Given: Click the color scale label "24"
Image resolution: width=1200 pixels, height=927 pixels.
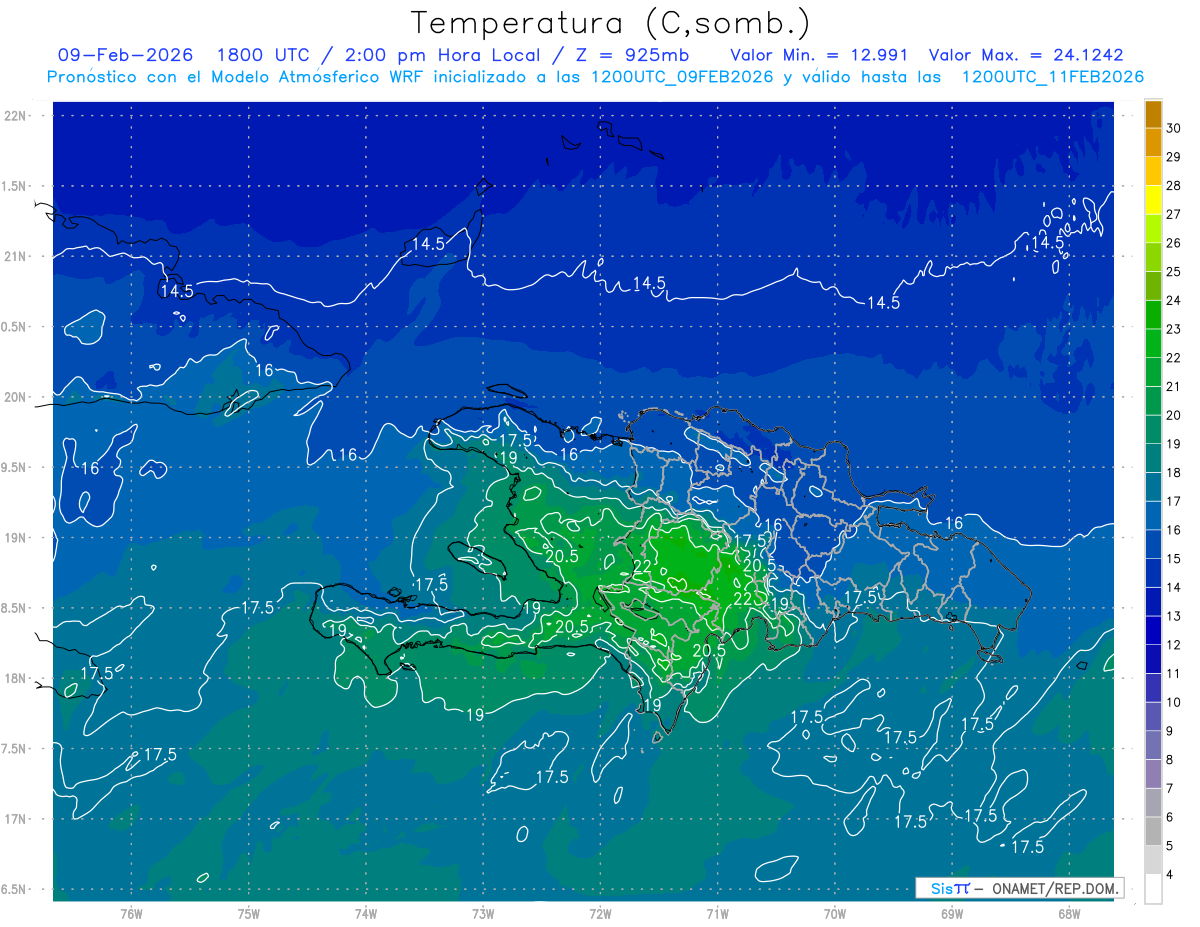Looking at the screenshot, I should (1175, 300).
